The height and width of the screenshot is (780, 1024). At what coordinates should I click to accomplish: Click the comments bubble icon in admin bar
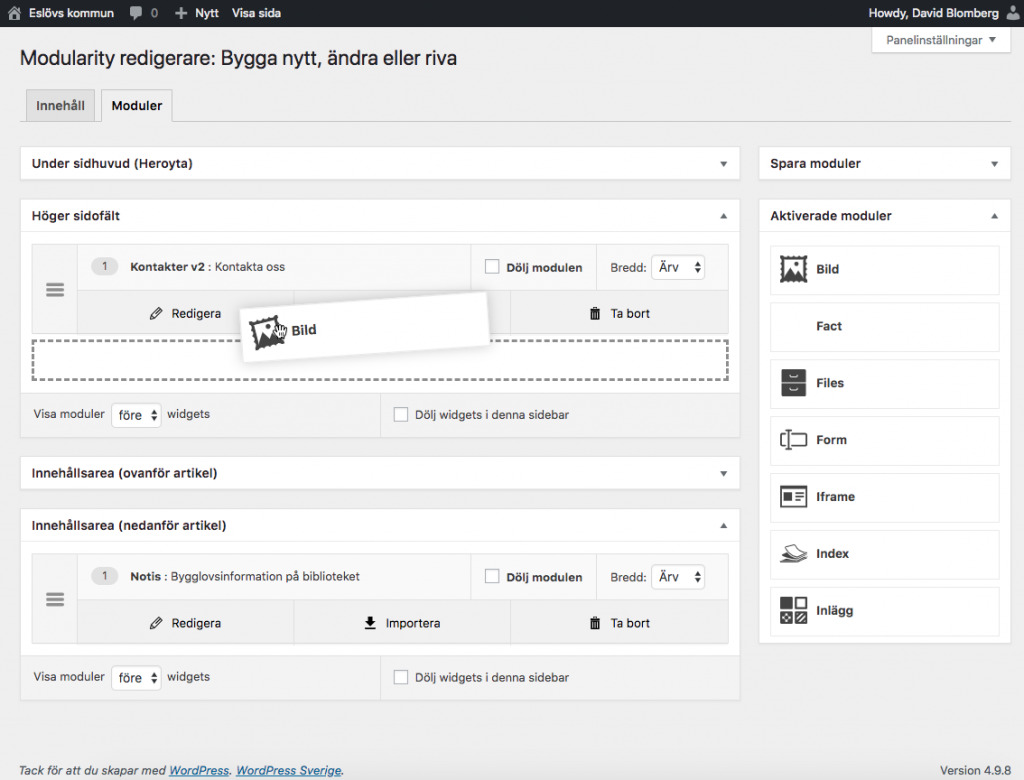click(136, 14)
